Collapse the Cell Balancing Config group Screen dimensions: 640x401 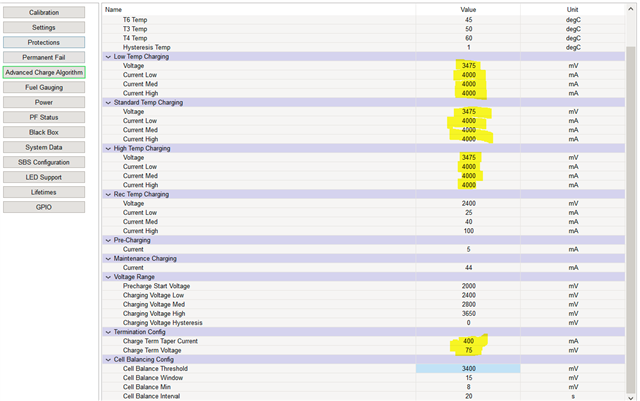click(108, 360)
